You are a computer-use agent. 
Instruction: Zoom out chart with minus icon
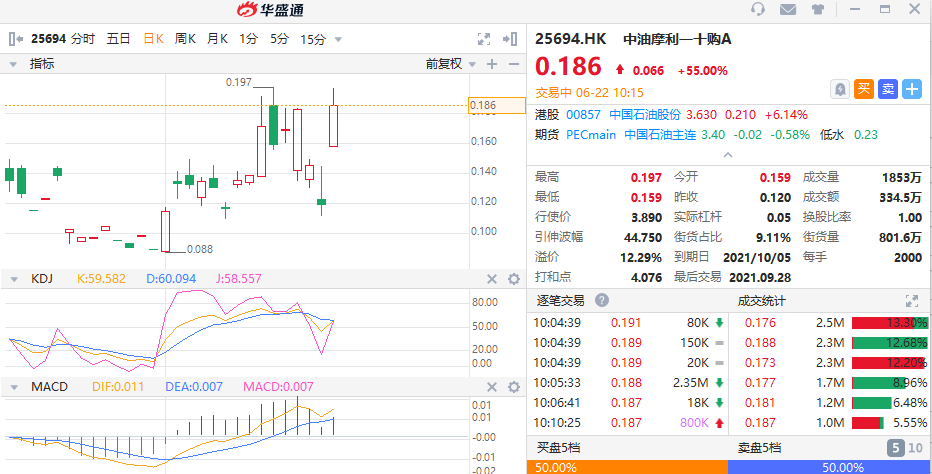[x=514, y=64]
